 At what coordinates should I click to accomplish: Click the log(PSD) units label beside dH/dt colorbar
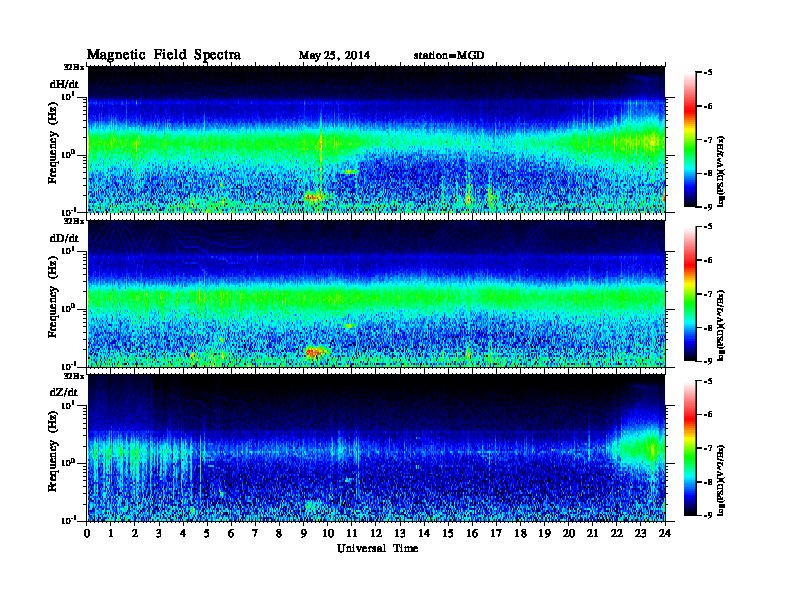click(721, 171)
